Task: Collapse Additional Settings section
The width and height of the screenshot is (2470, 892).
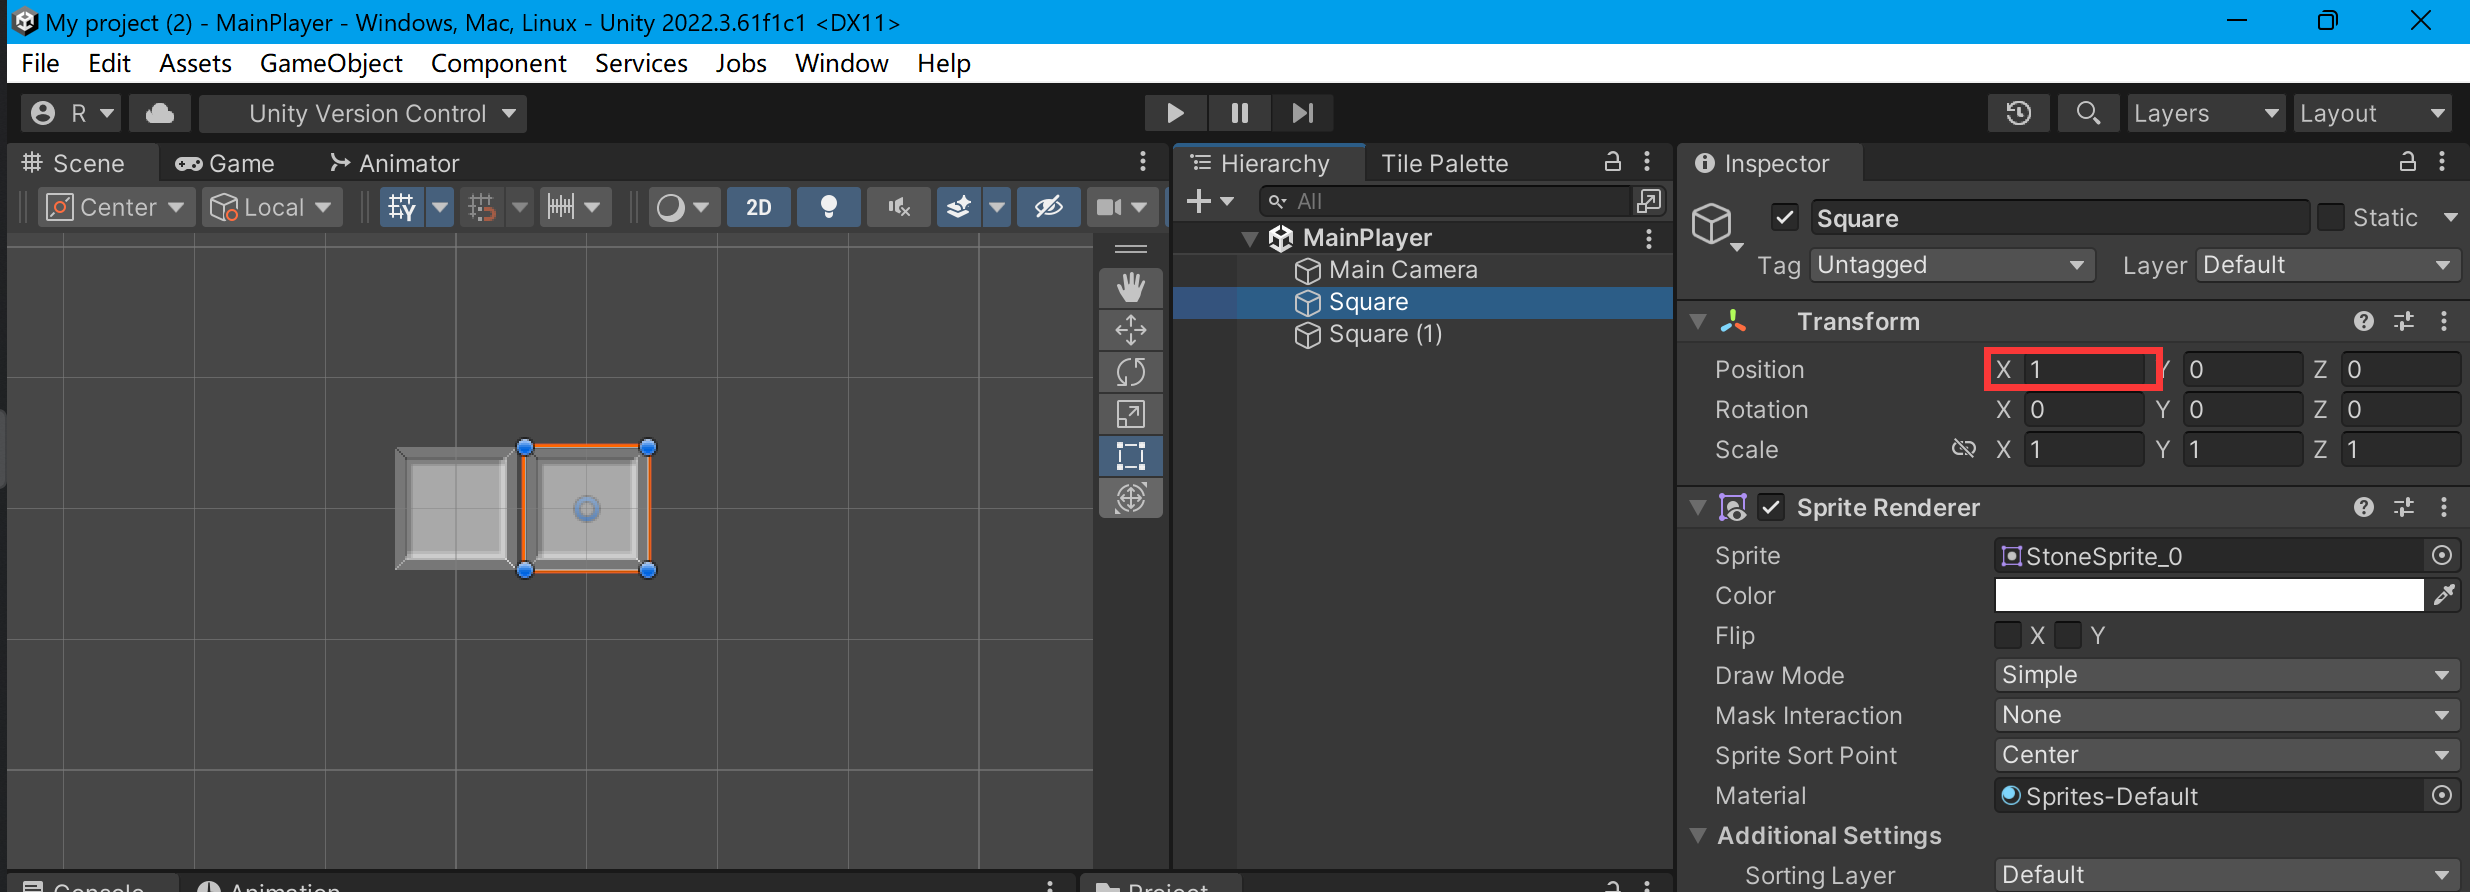Action: click(x=1698, y=835)
